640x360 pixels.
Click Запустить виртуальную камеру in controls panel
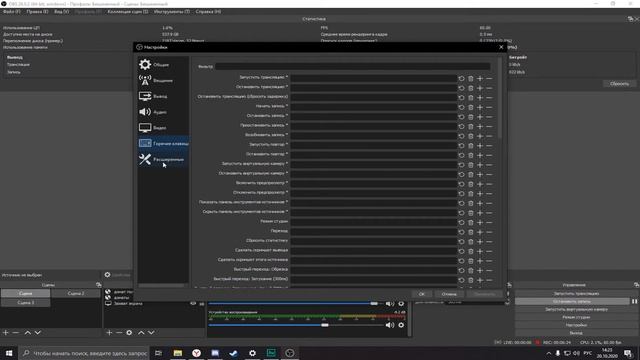(x=576, y=309)
